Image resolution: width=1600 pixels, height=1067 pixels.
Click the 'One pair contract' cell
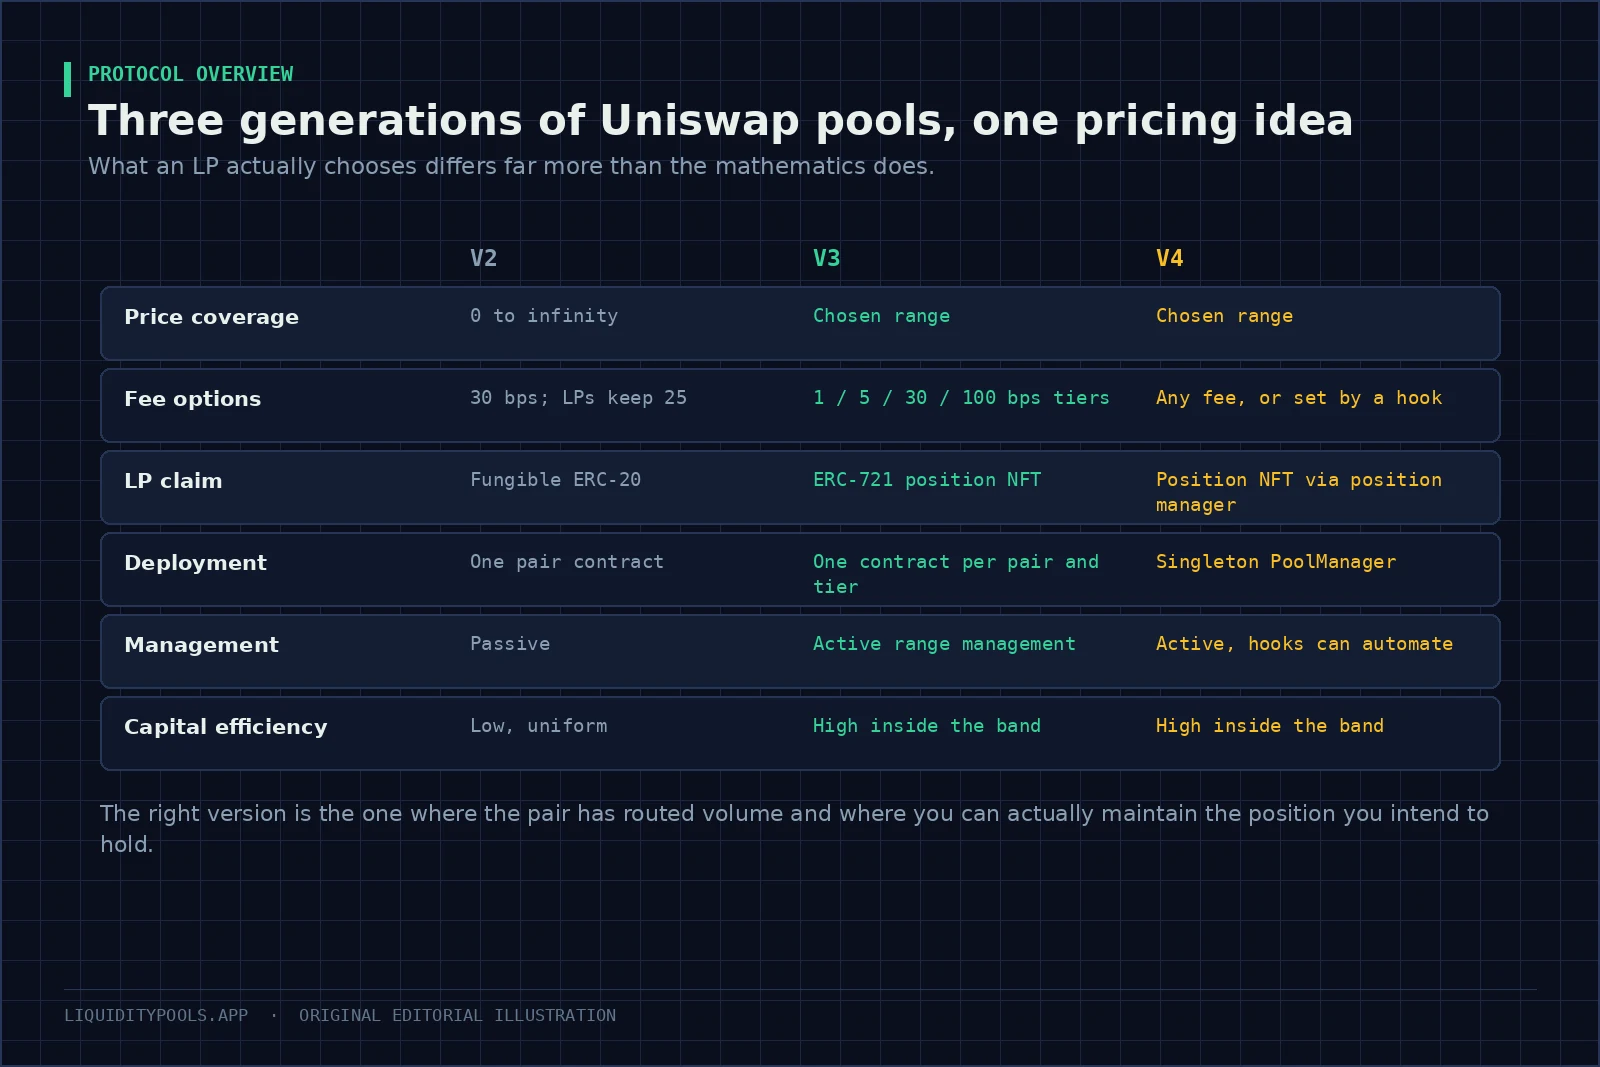coord(567,562)
